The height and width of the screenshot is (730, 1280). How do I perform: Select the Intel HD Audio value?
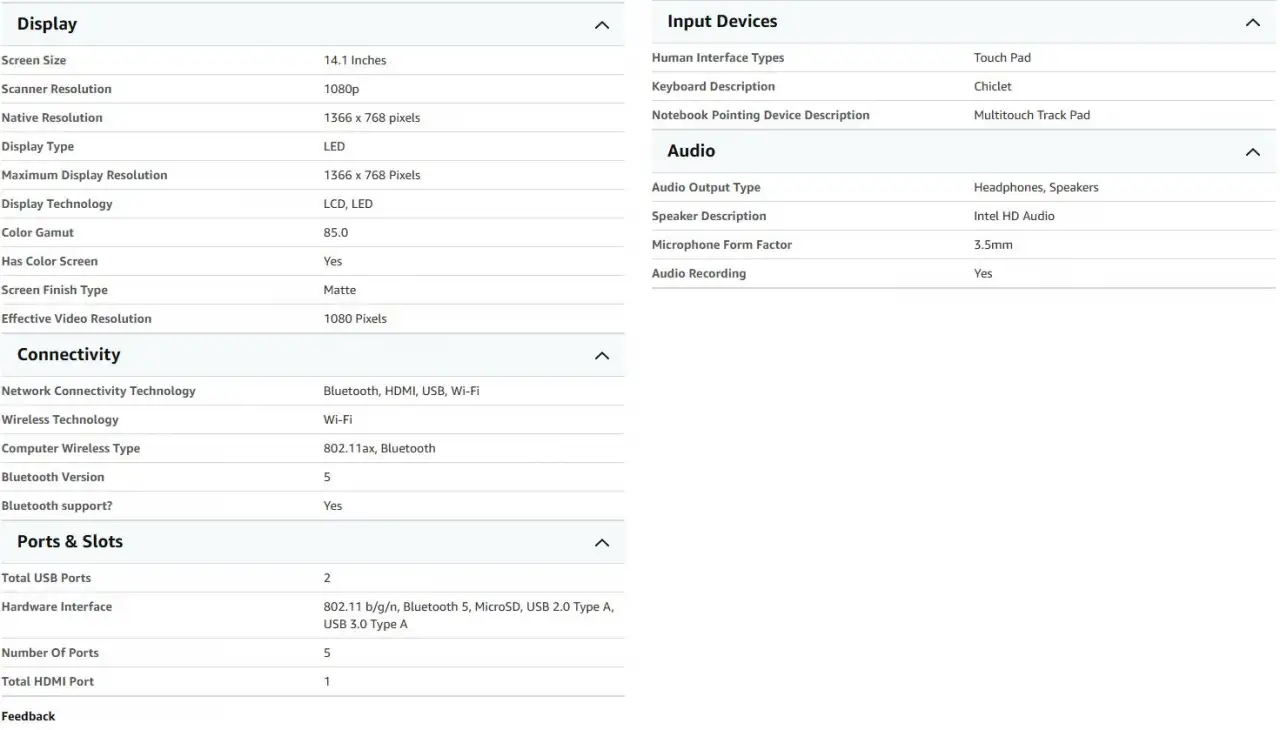coord(1014,216)
